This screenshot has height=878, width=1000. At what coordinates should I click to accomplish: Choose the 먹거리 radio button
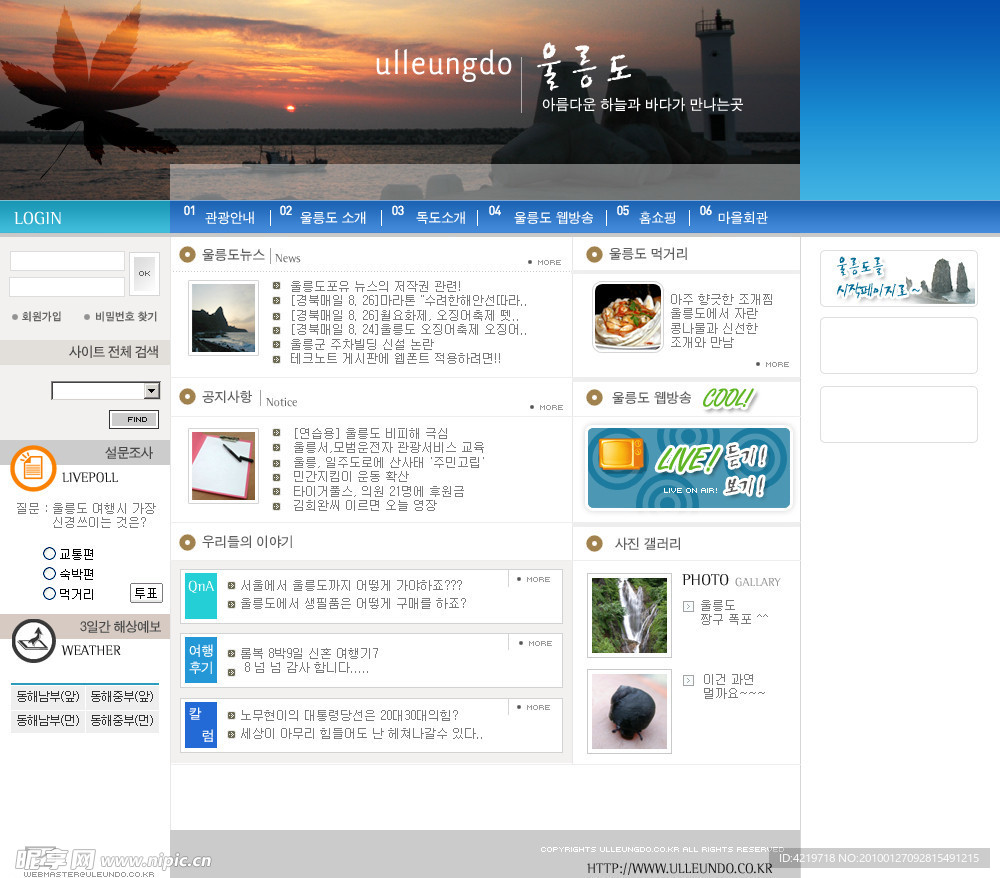(x=49, y=594)
